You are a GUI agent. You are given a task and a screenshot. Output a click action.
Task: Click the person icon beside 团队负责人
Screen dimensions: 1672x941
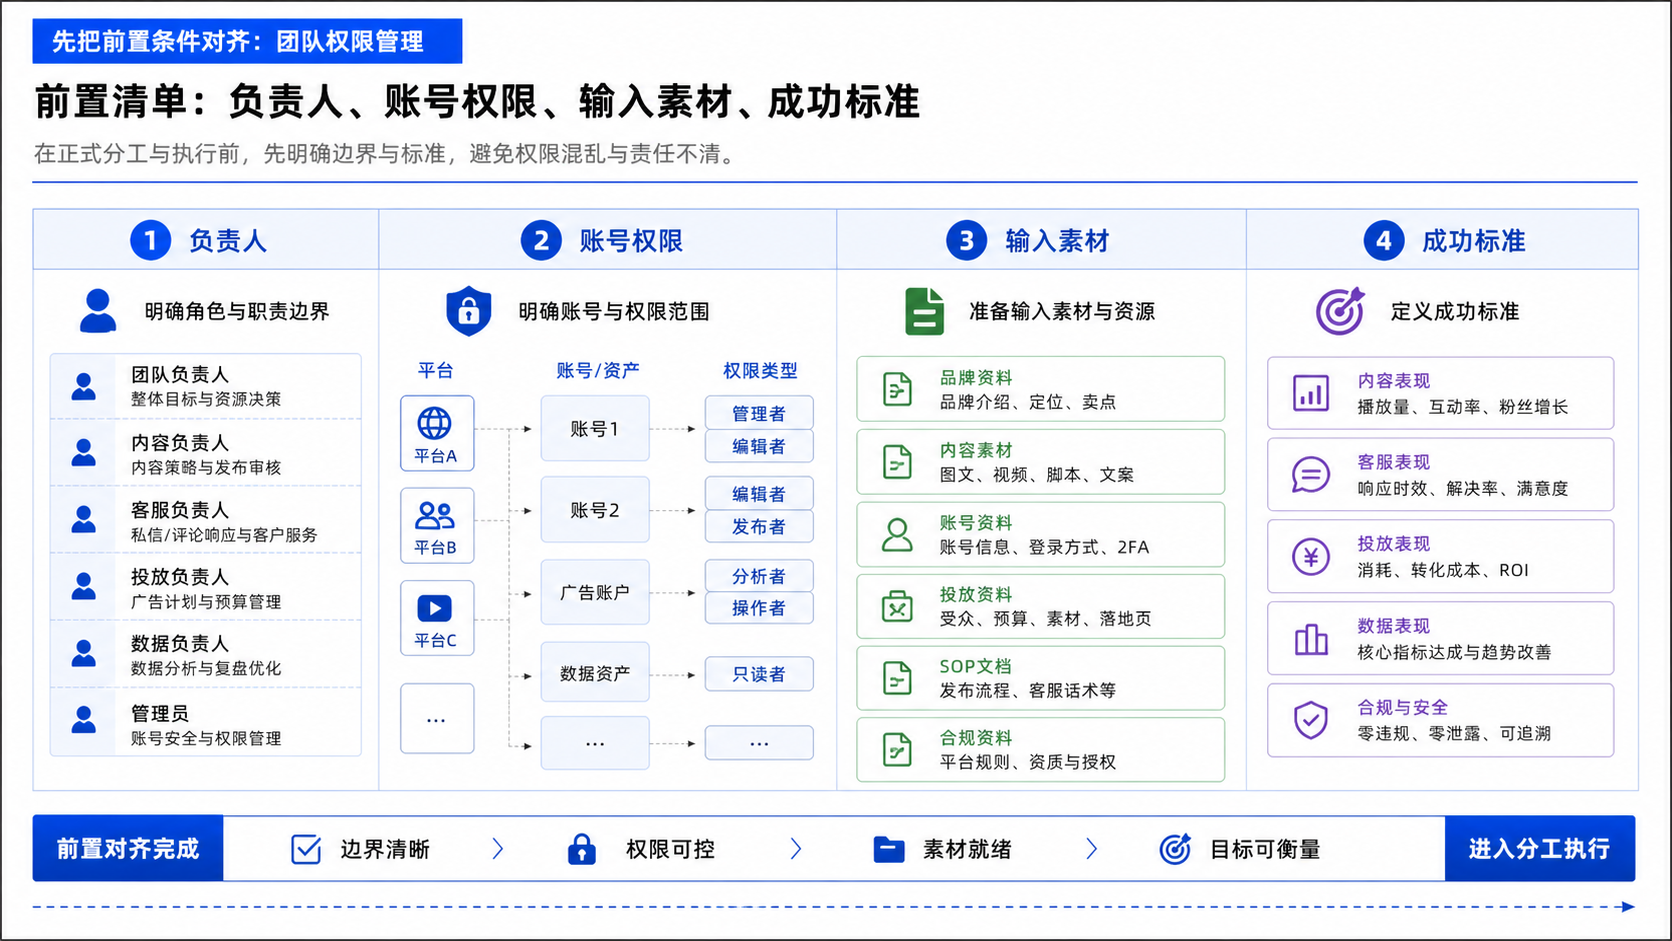coord(84,386)
